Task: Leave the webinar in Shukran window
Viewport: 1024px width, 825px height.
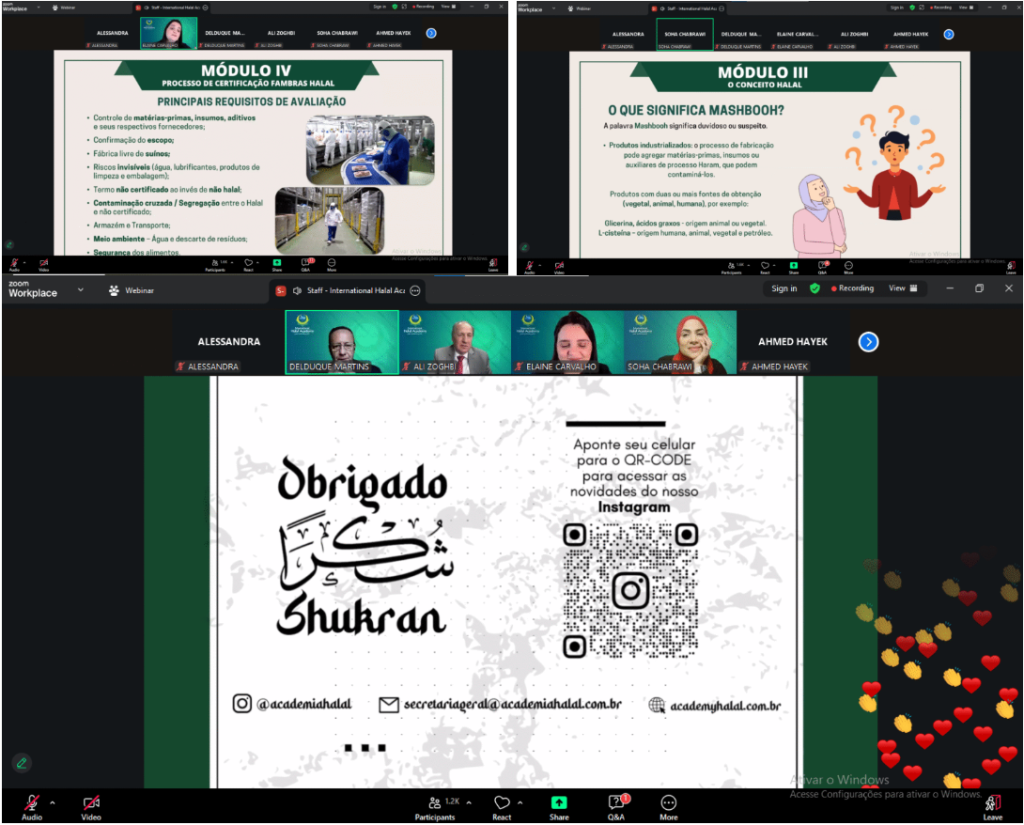Action: point(993,807)
